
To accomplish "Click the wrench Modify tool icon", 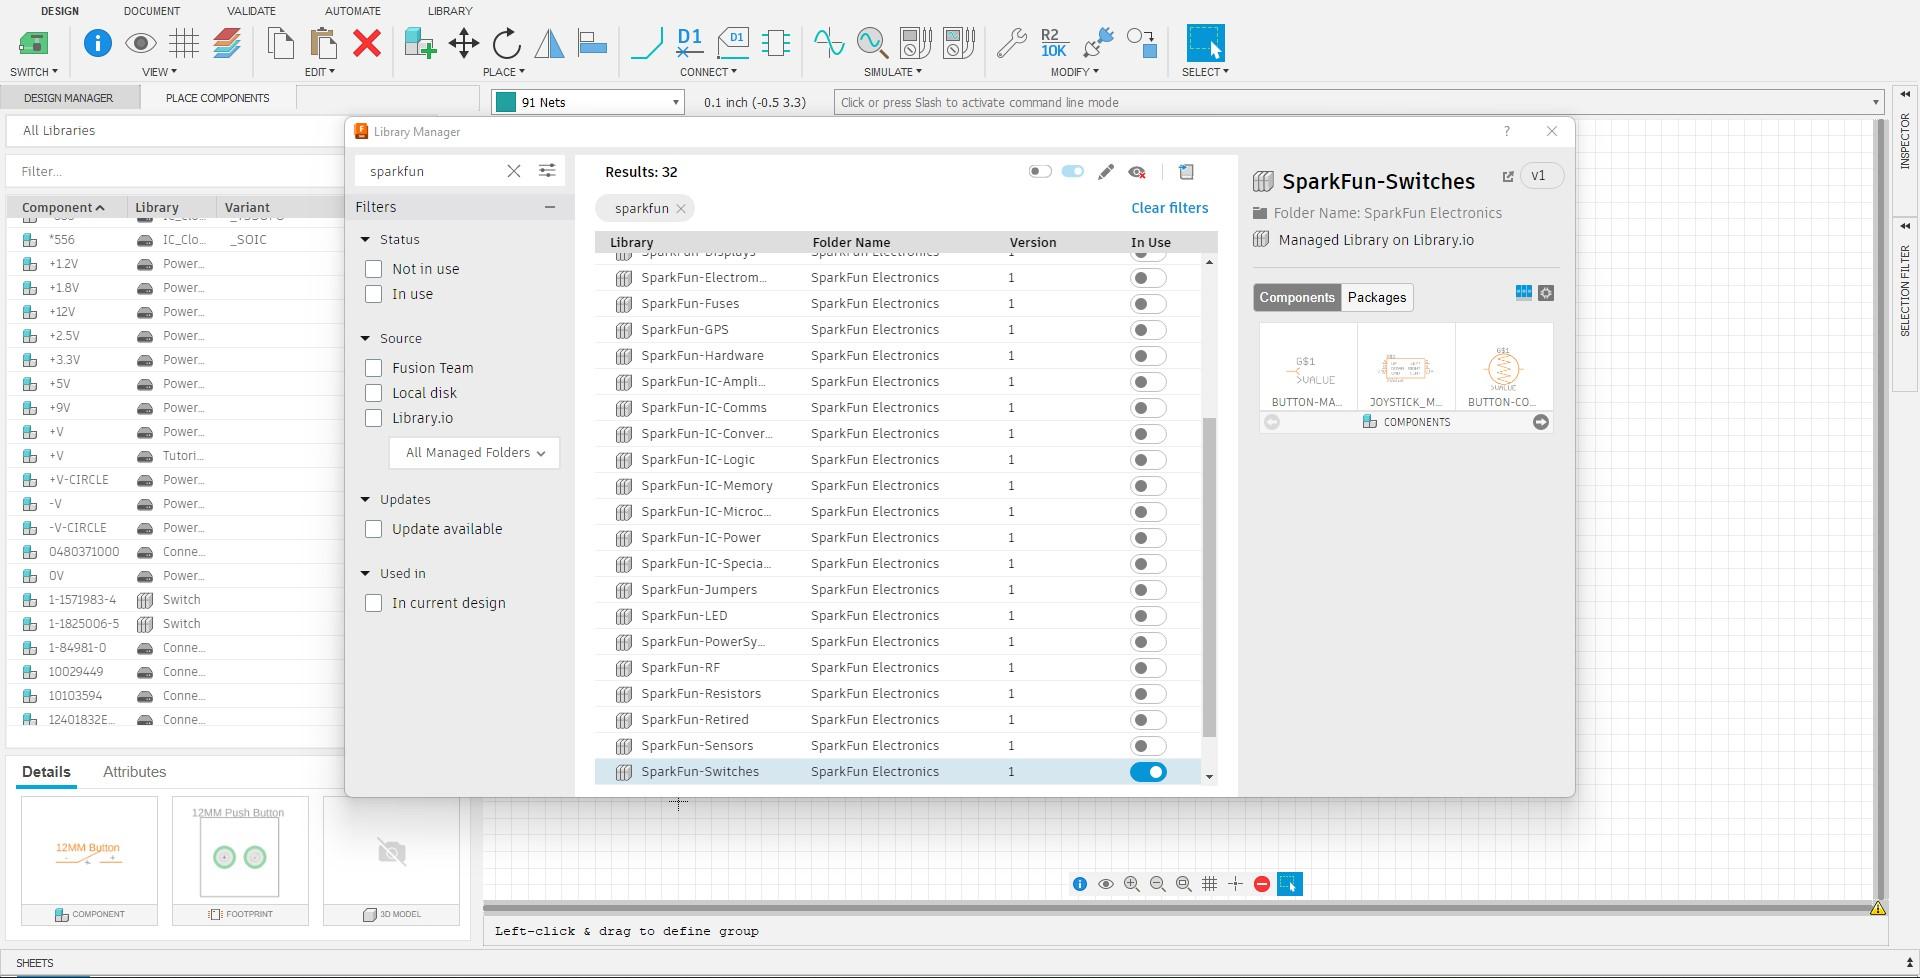I will click(x=1011, y=43).
